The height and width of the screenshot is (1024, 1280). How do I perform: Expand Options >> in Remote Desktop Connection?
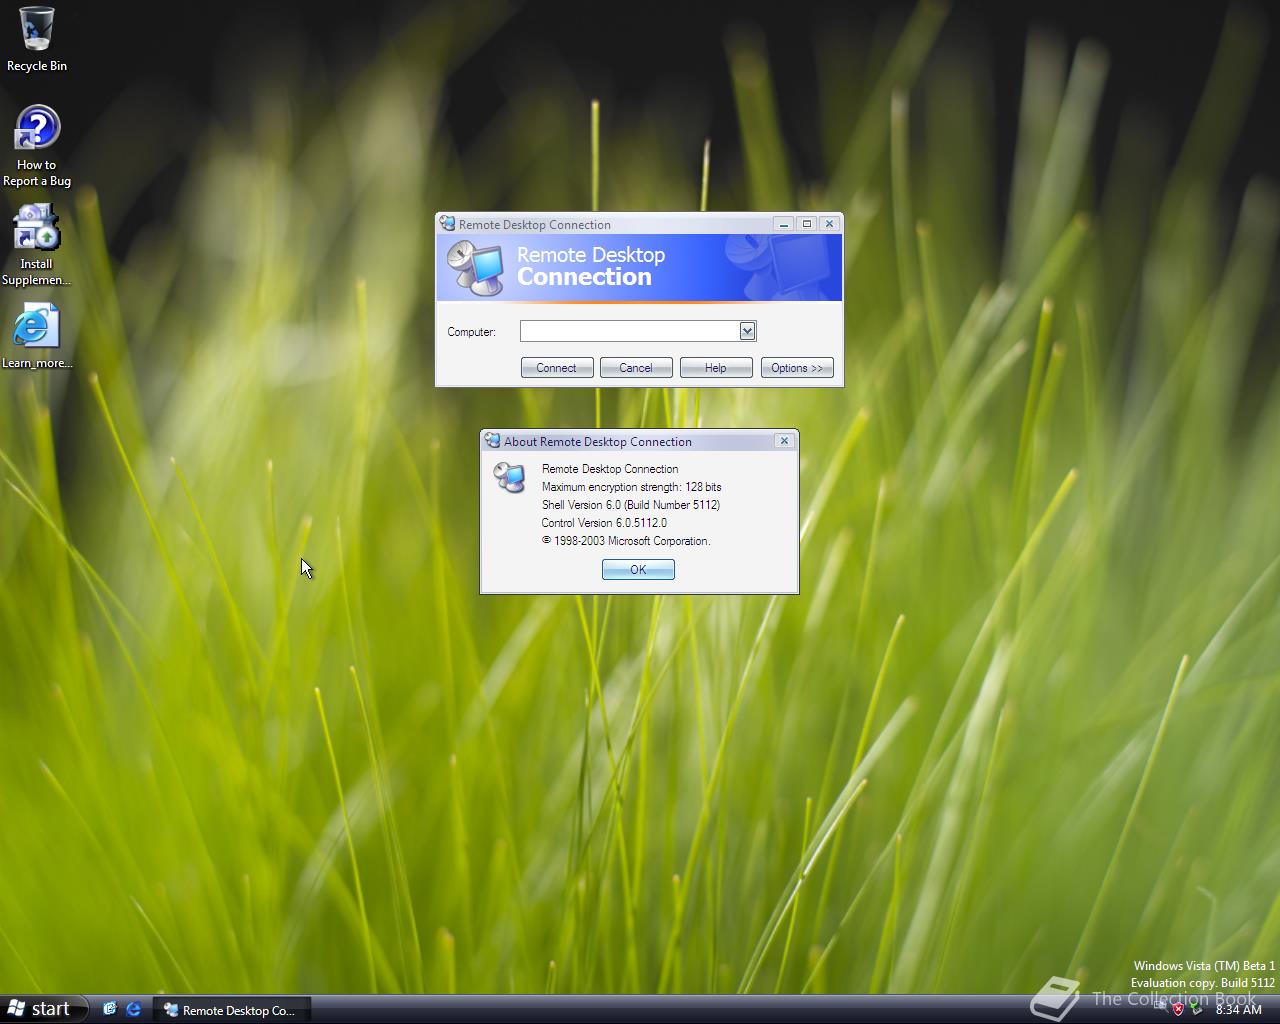tap(797, 368)
